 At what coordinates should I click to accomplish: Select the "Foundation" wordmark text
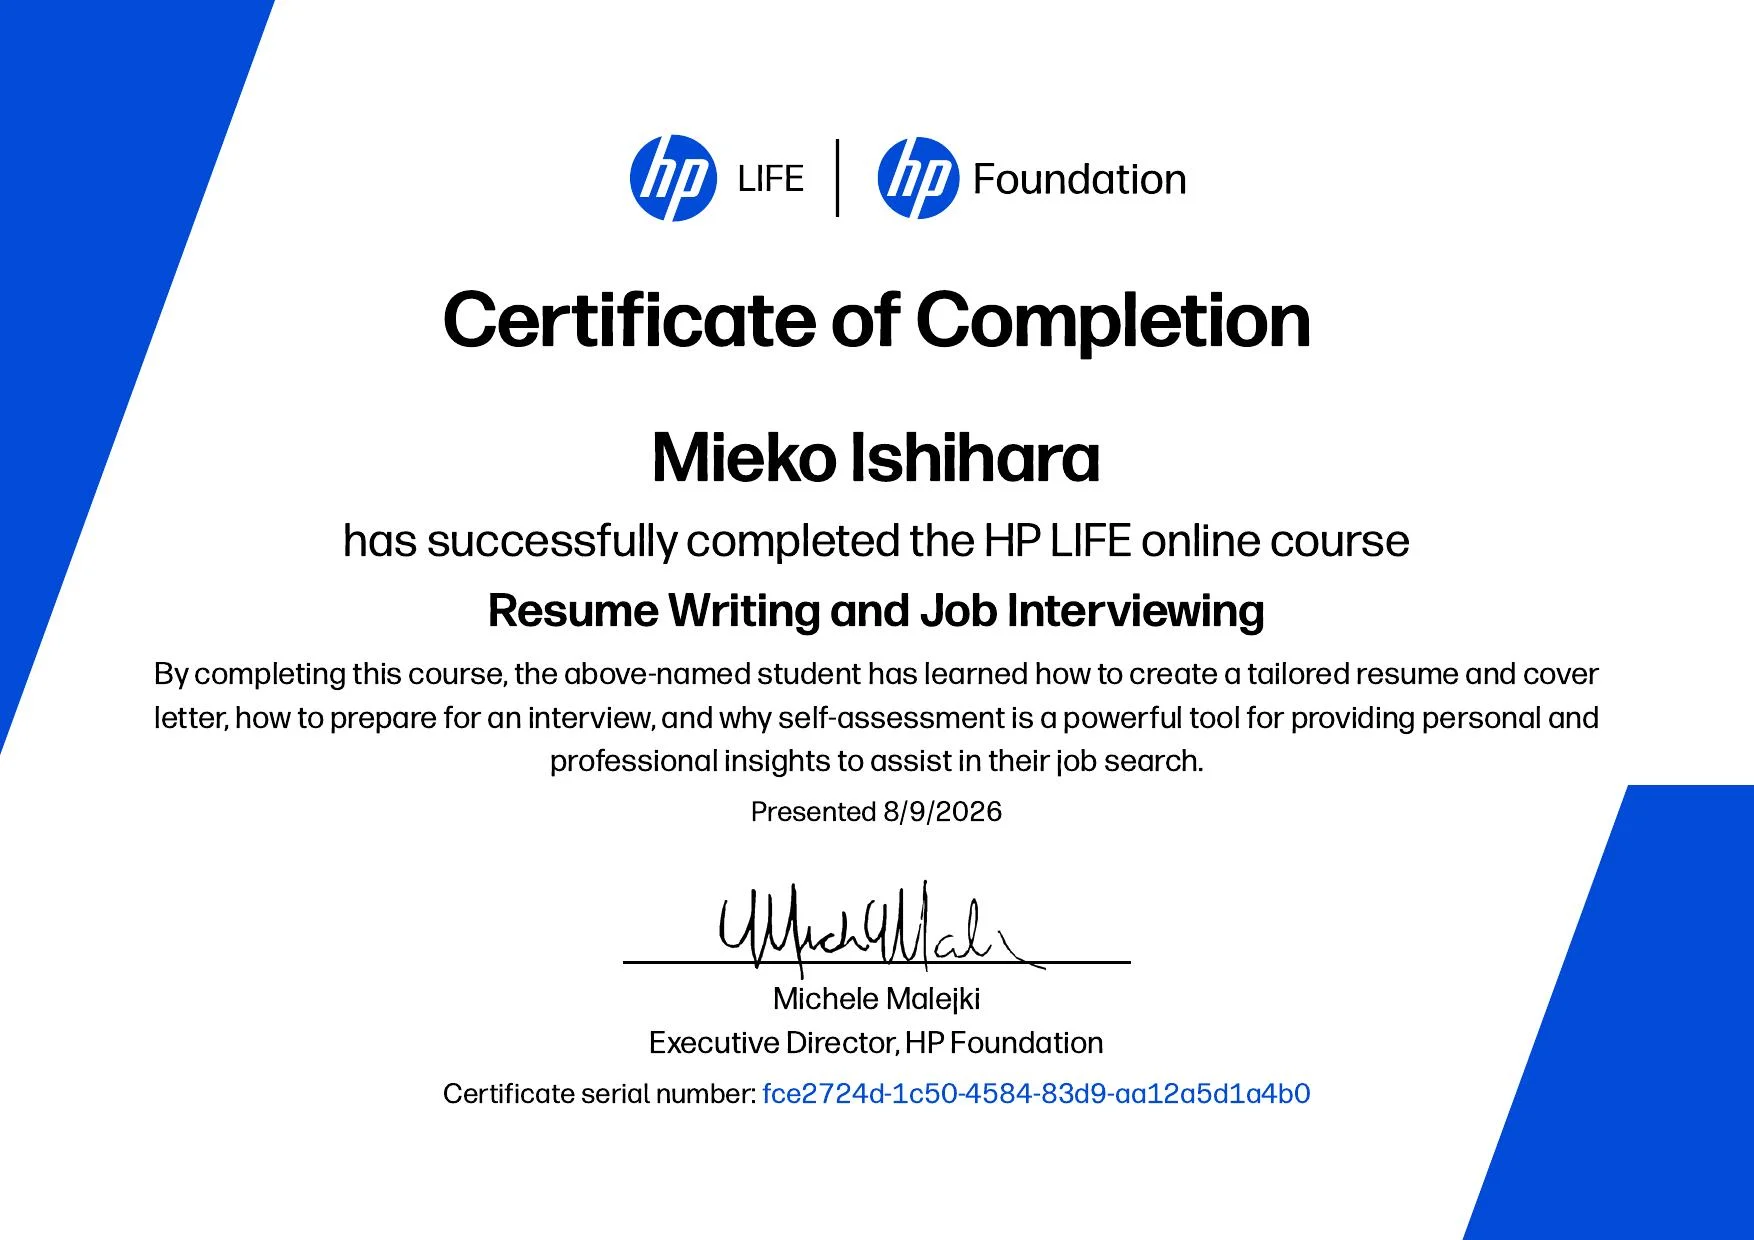coord(1079,180)
